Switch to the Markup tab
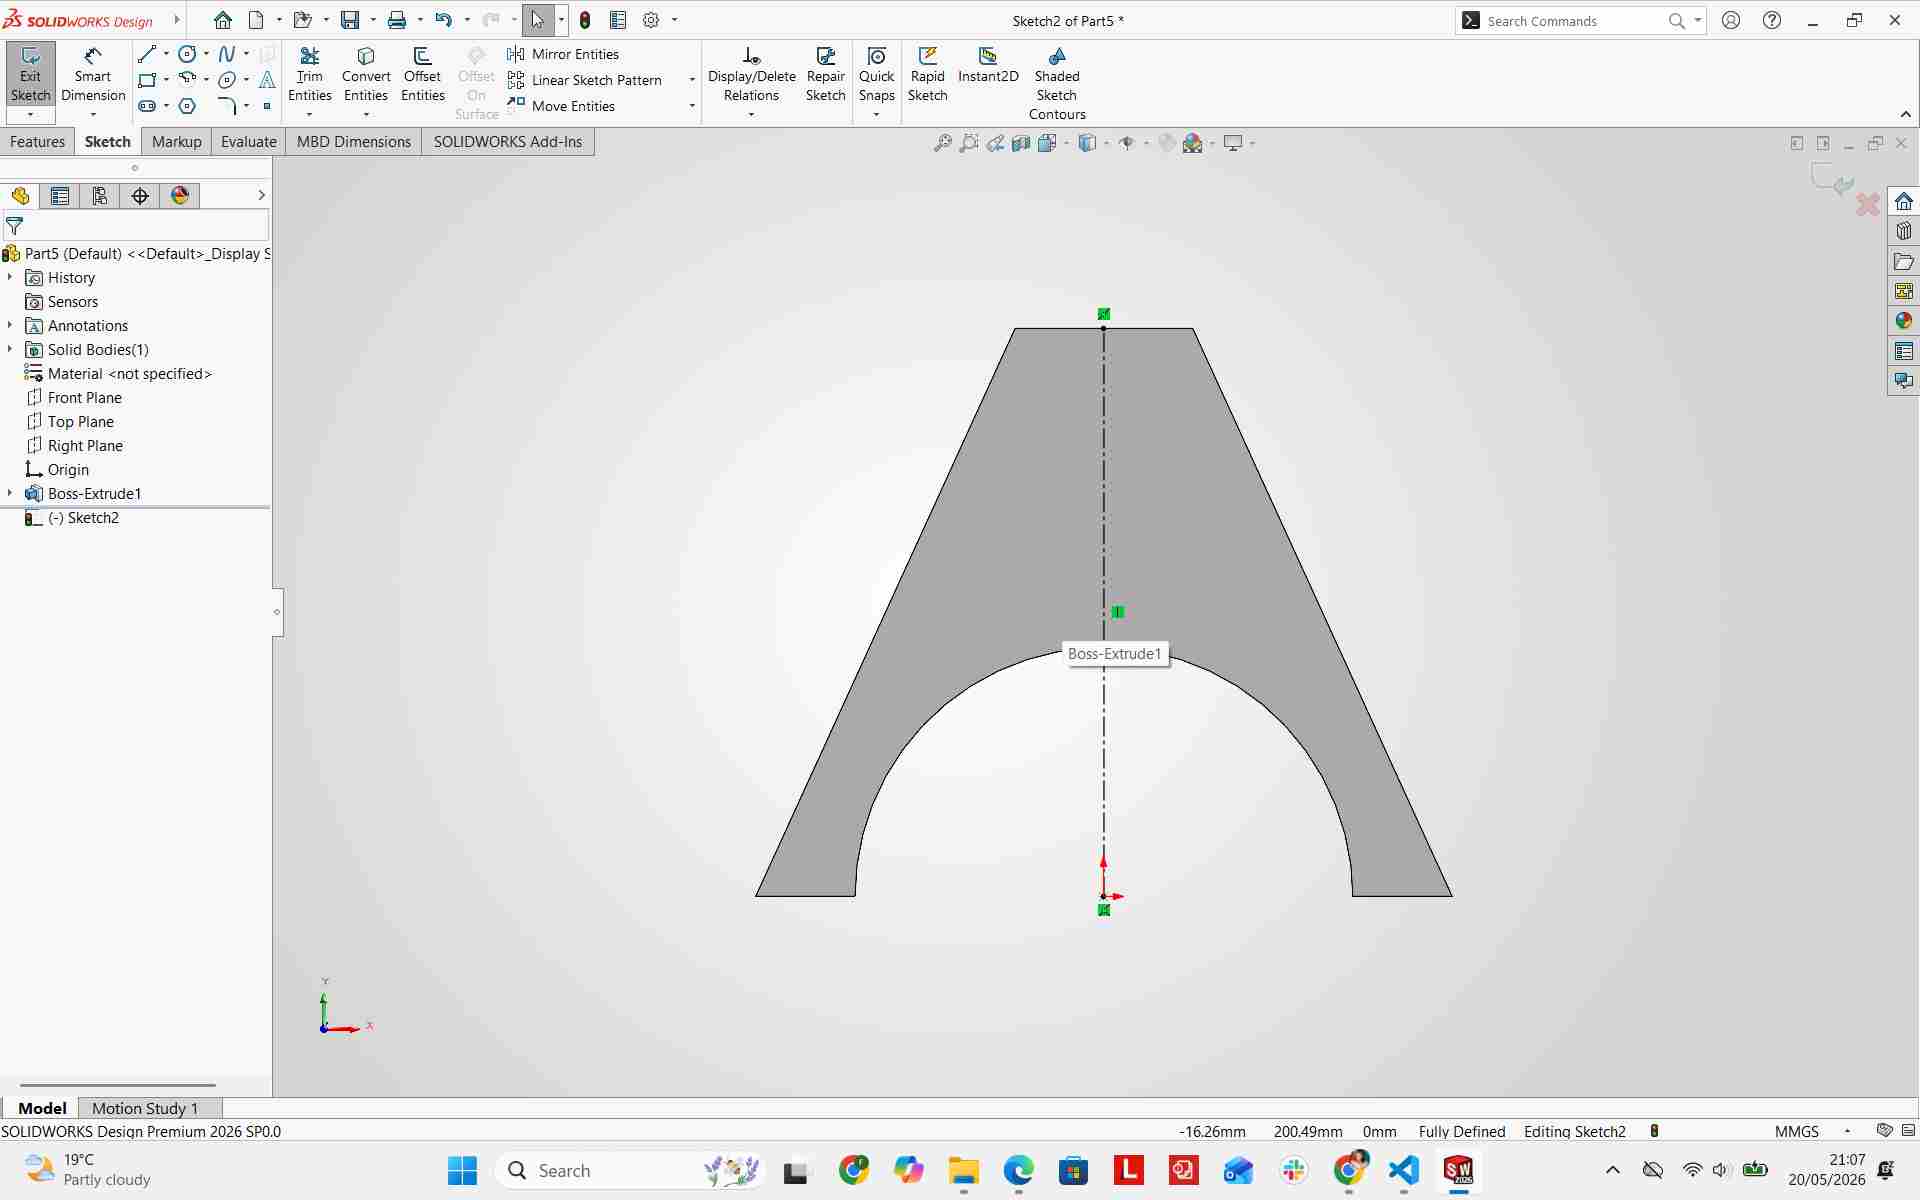 [177, 142]
